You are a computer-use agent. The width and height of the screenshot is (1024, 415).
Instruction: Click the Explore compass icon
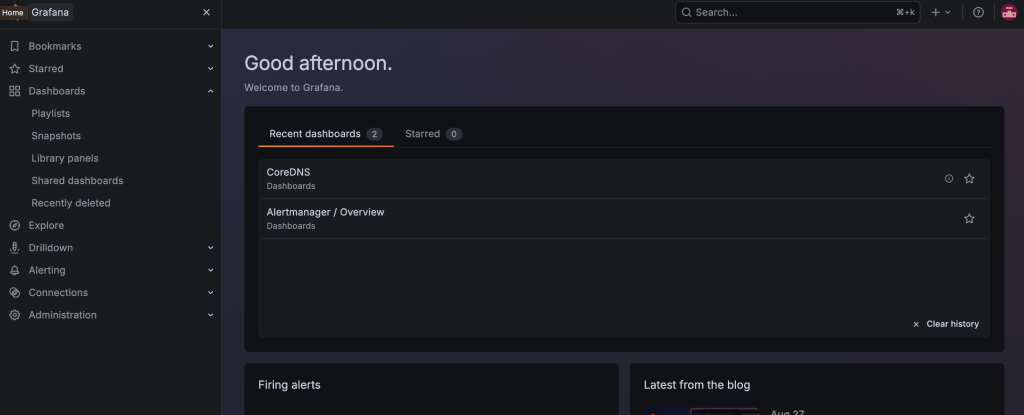pyautogui.click(x=14, y=225)
